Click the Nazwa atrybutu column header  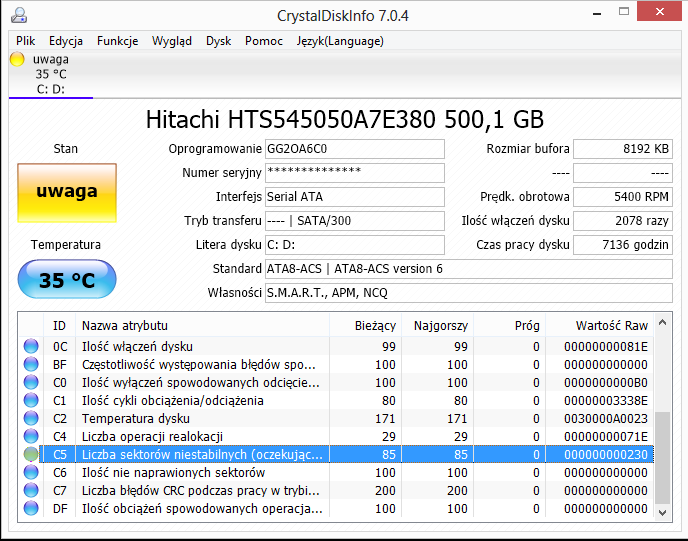point(202,326)
